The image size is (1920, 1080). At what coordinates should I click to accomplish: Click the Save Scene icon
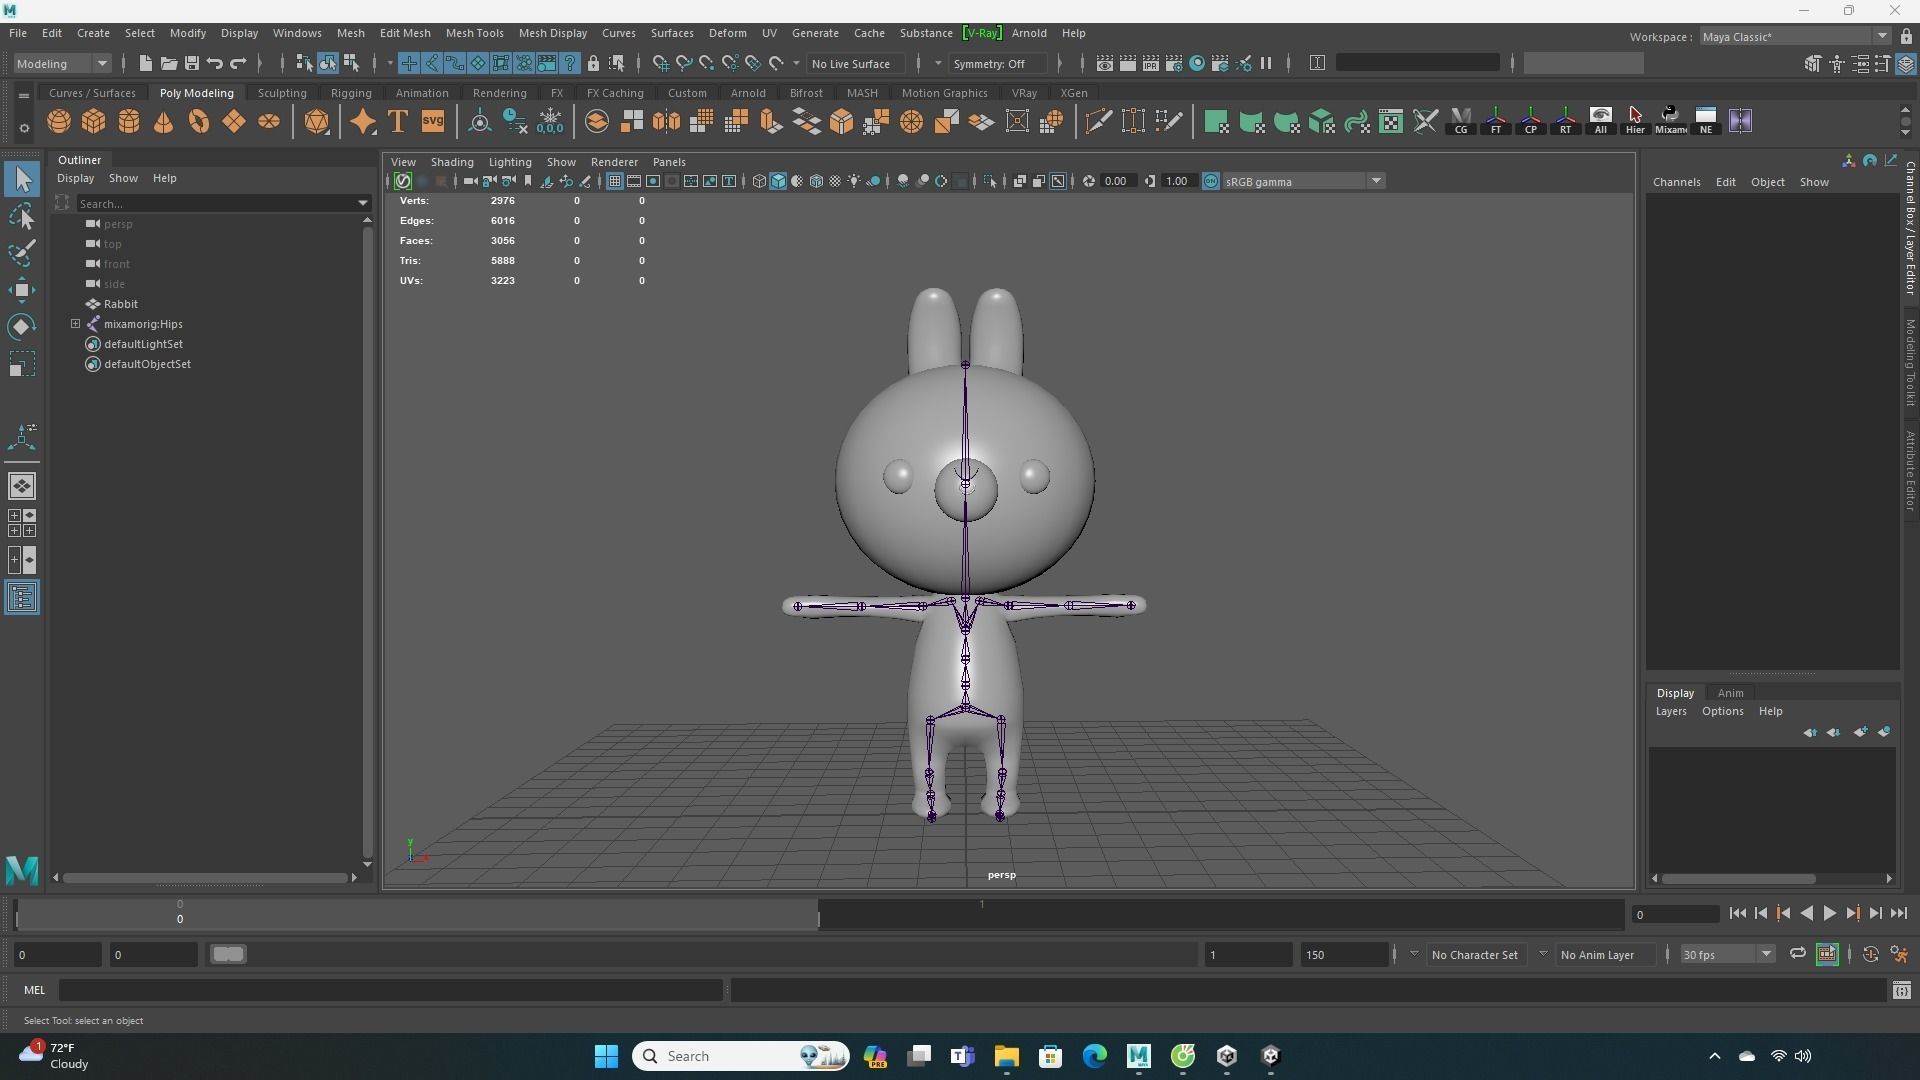(192, 63)
